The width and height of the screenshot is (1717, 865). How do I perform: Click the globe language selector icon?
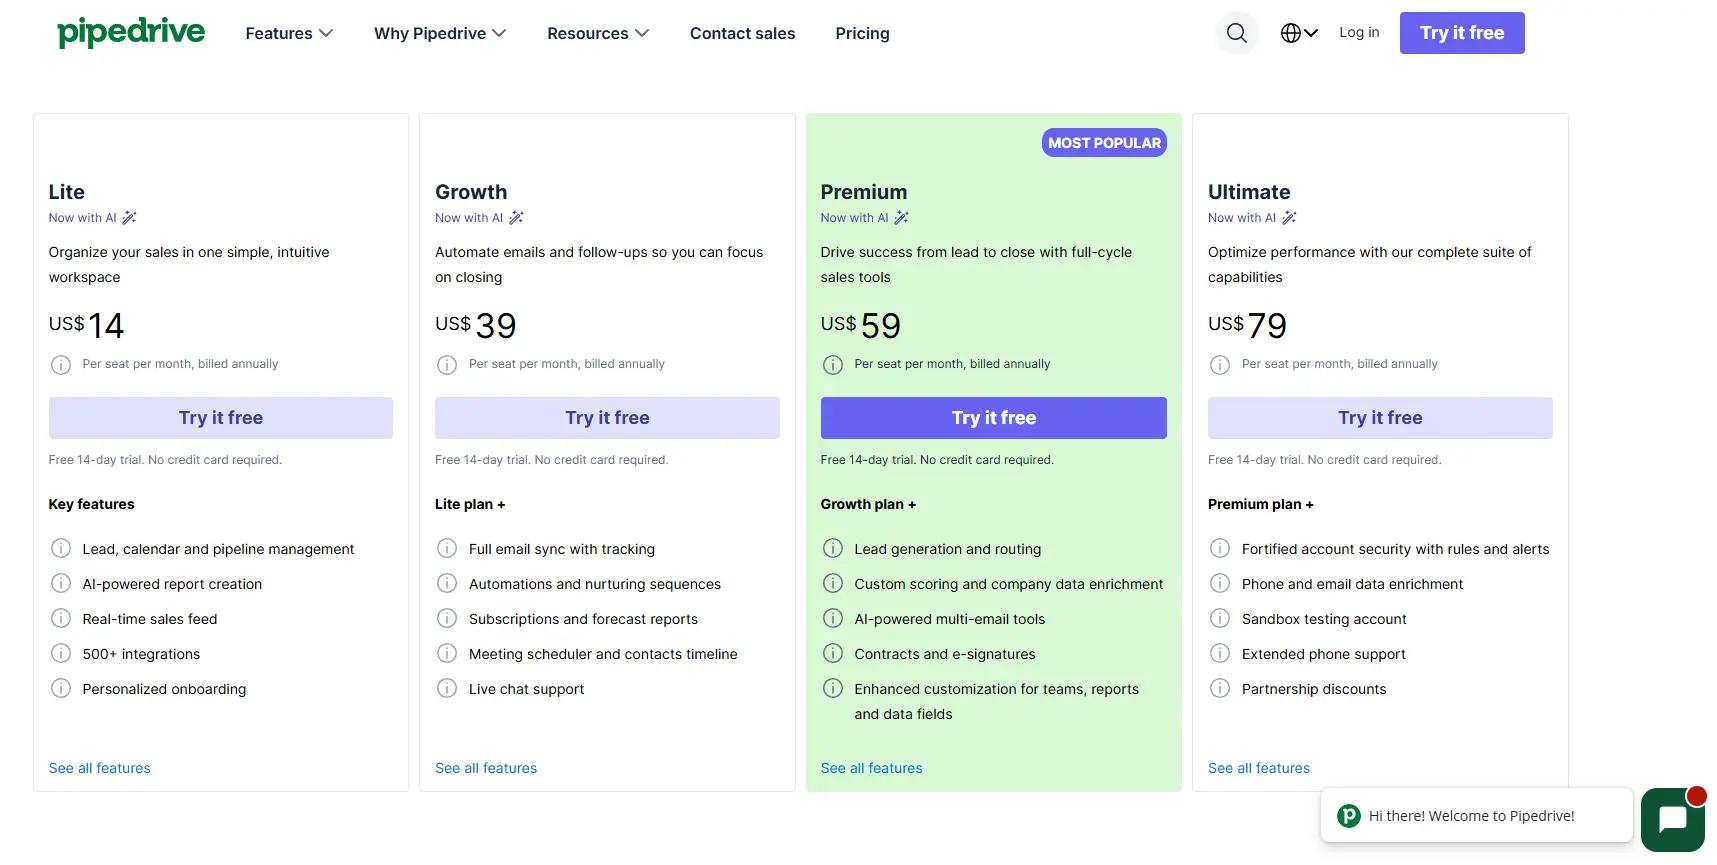[x=1291, y=32]
